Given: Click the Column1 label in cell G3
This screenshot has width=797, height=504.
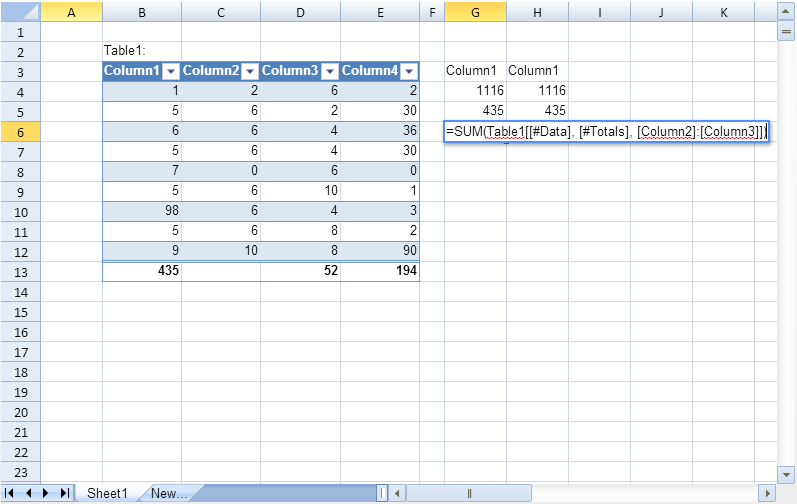Looking at the screenshot, I should 475,71.
